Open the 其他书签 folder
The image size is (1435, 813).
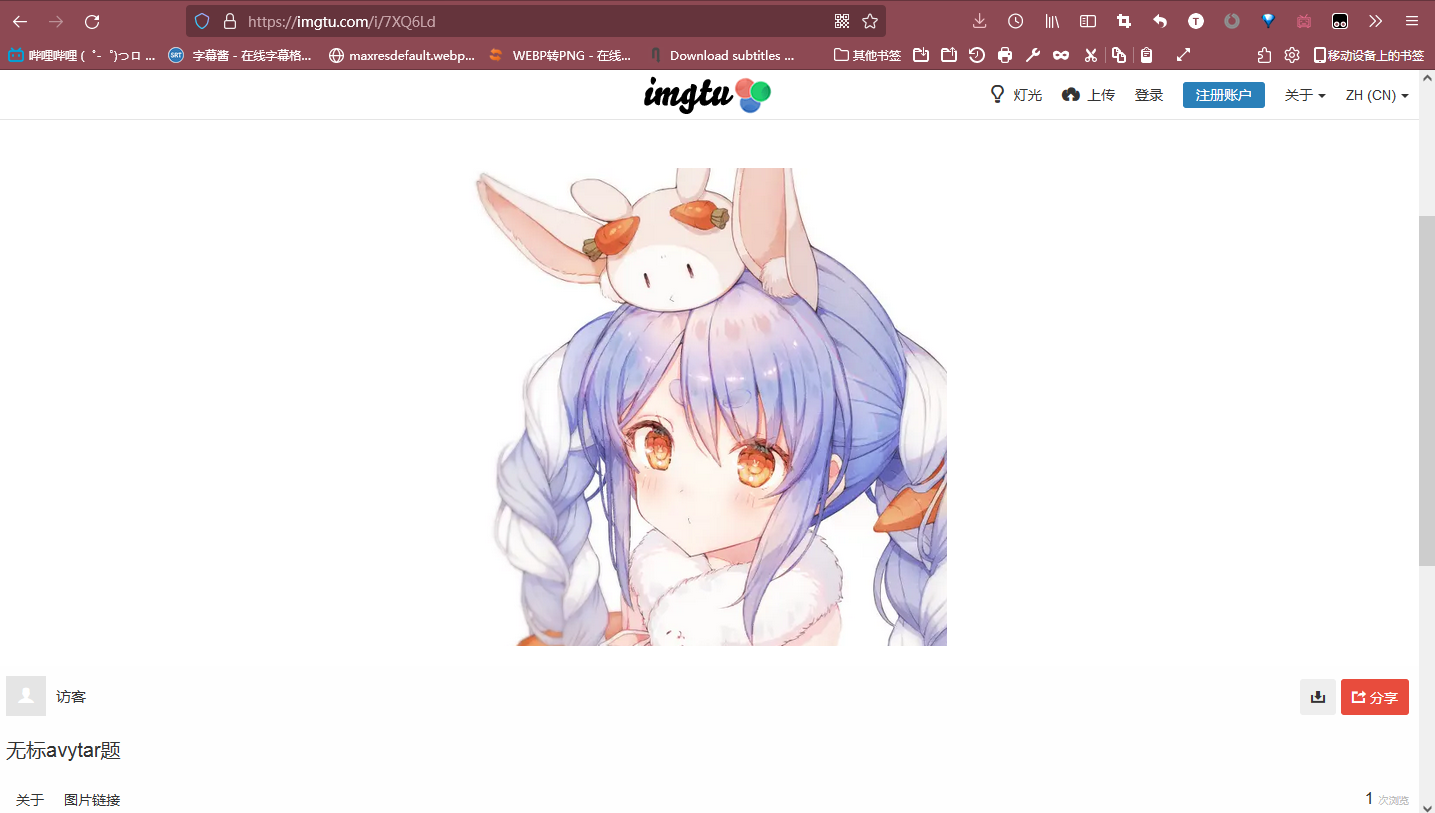click(867, 56)
